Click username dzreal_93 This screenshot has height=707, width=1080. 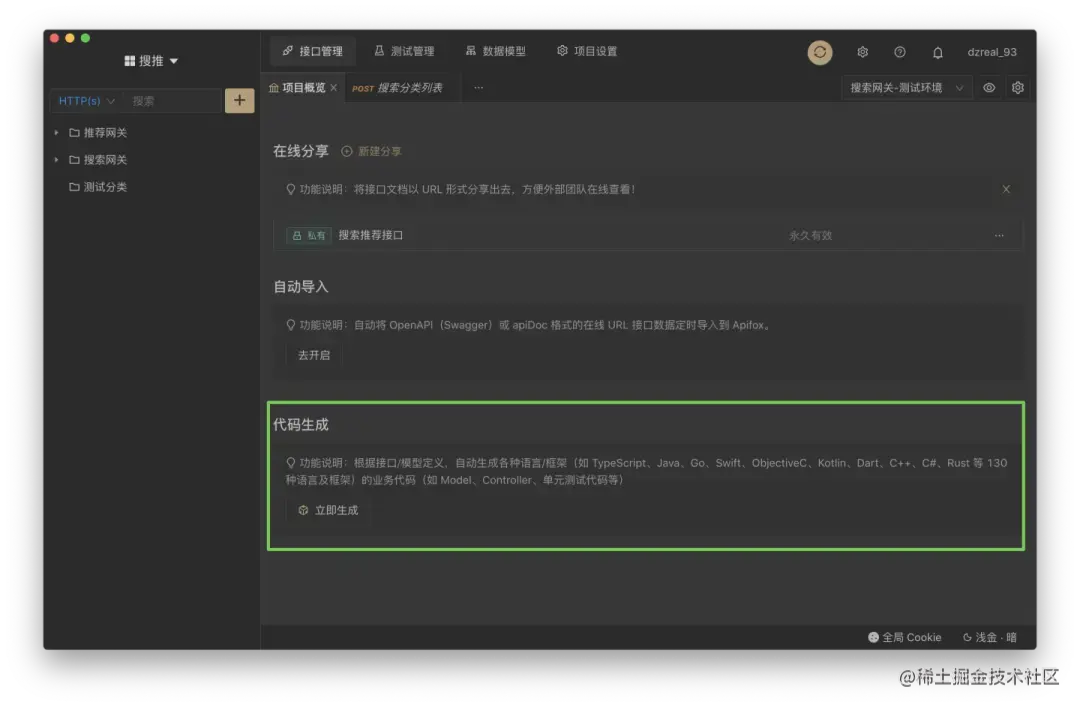tap(992, 52)
